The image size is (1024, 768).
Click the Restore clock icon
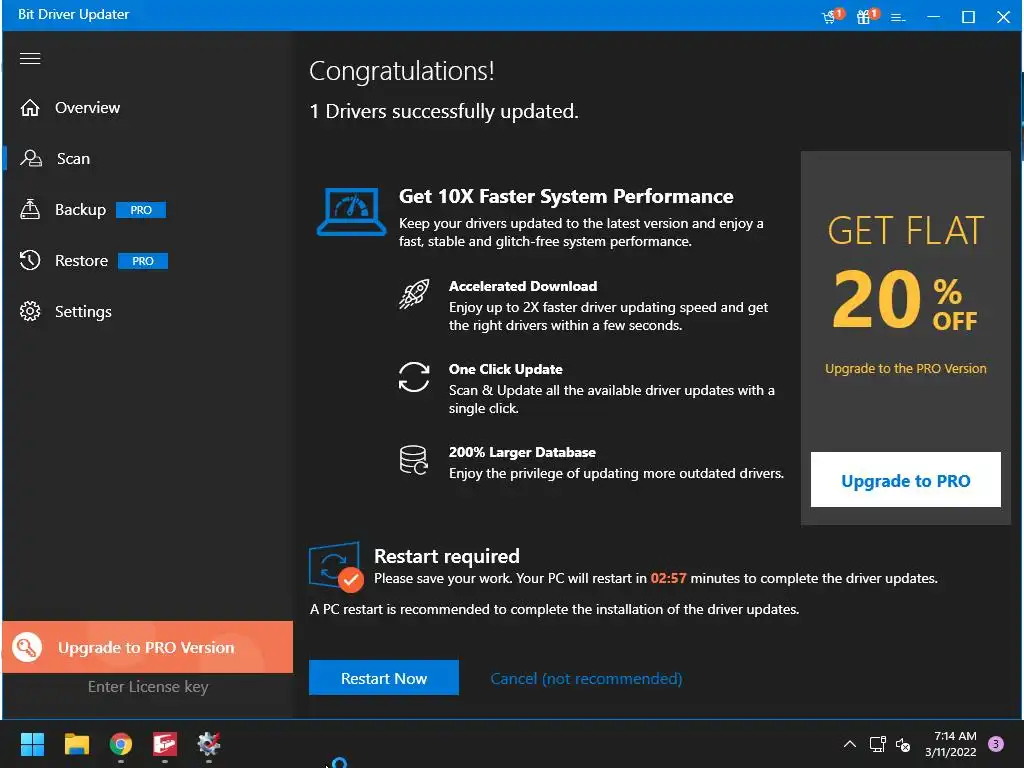coord(30,261)
